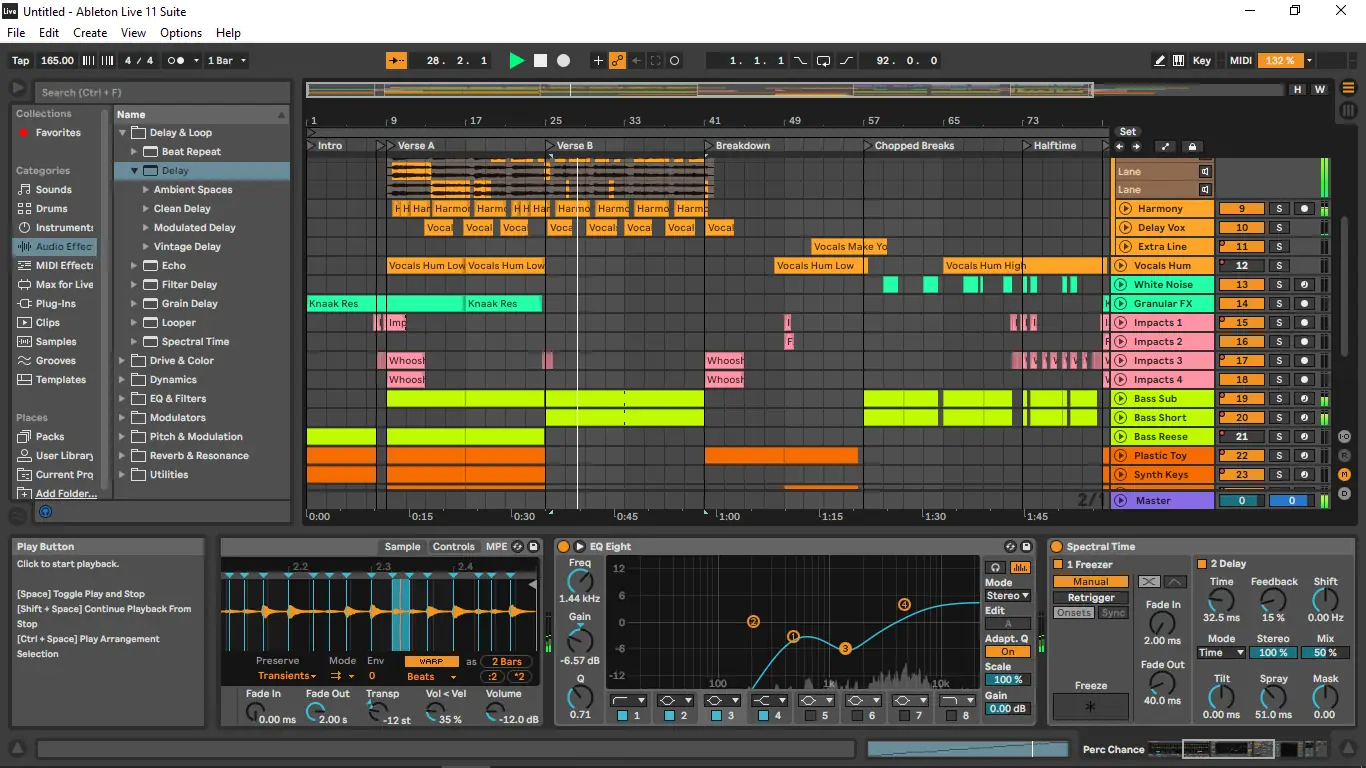
Task: Click the Retrigger button in Spectral Time
Action: [1091, 598]
